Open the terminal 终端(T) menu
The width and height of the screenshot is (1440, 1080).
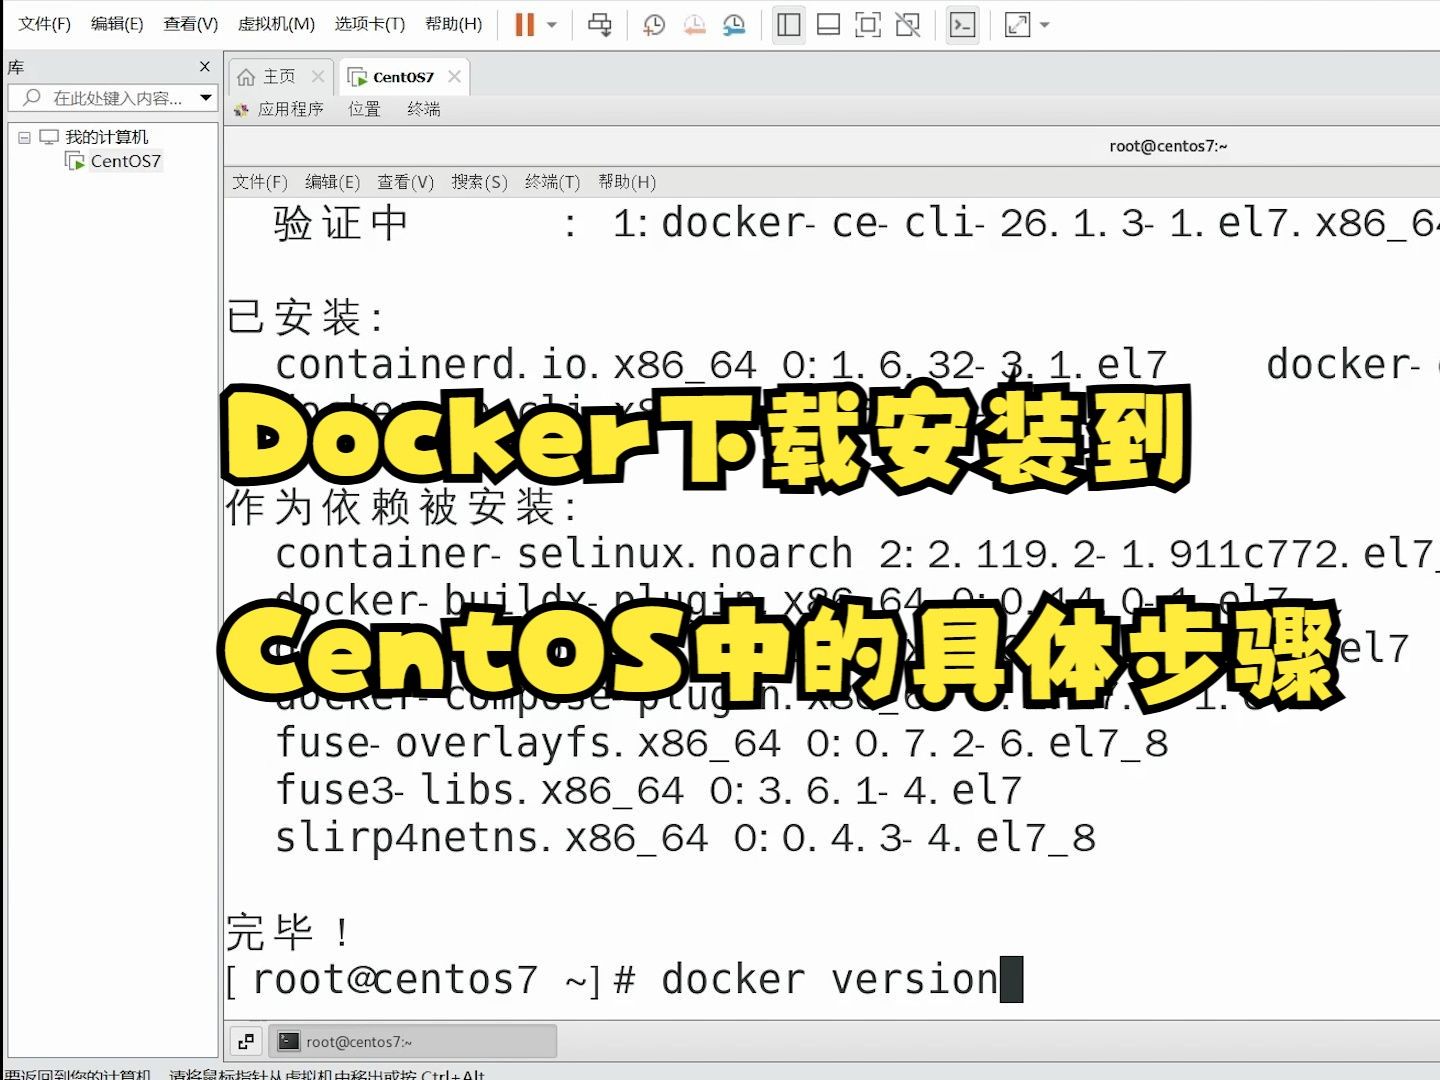552,182
